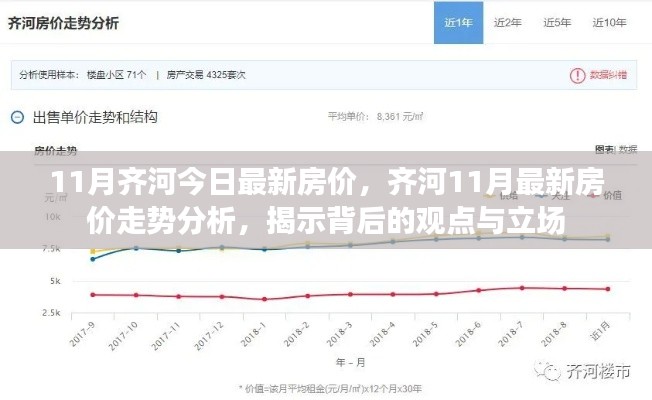Click the gray line marker at 2018-8
The width and height of the screenshot is (652, 400).
(564, 239)
